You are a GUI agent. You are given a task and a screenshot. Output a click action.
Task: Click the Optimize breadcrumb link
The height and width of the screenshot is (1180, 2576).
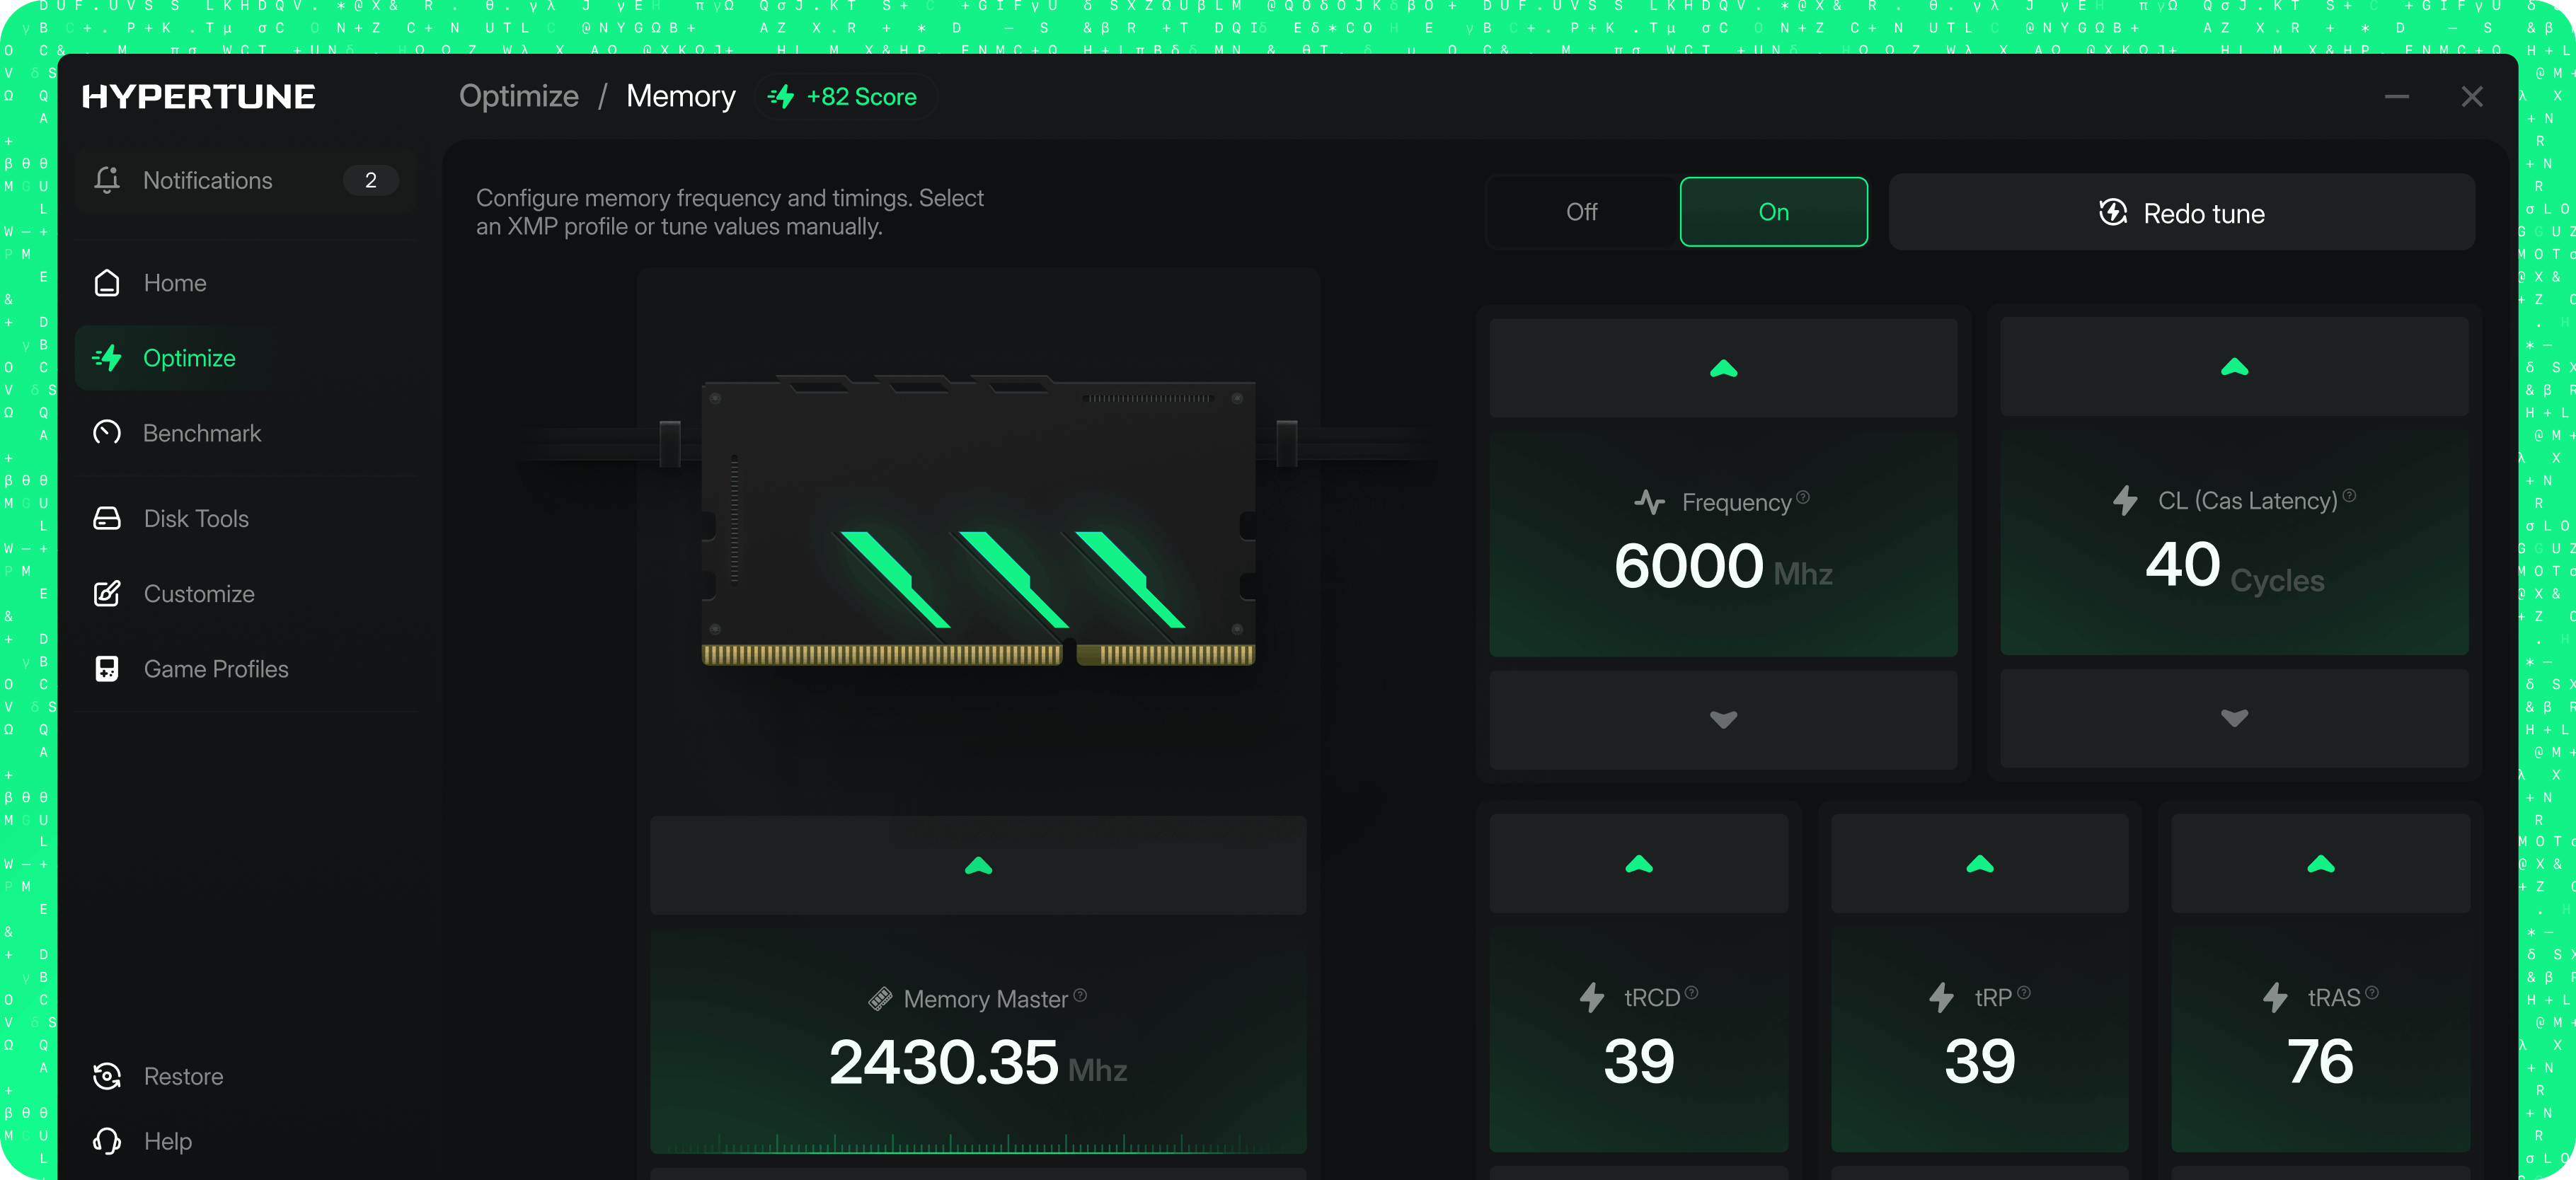coord(519,96)
